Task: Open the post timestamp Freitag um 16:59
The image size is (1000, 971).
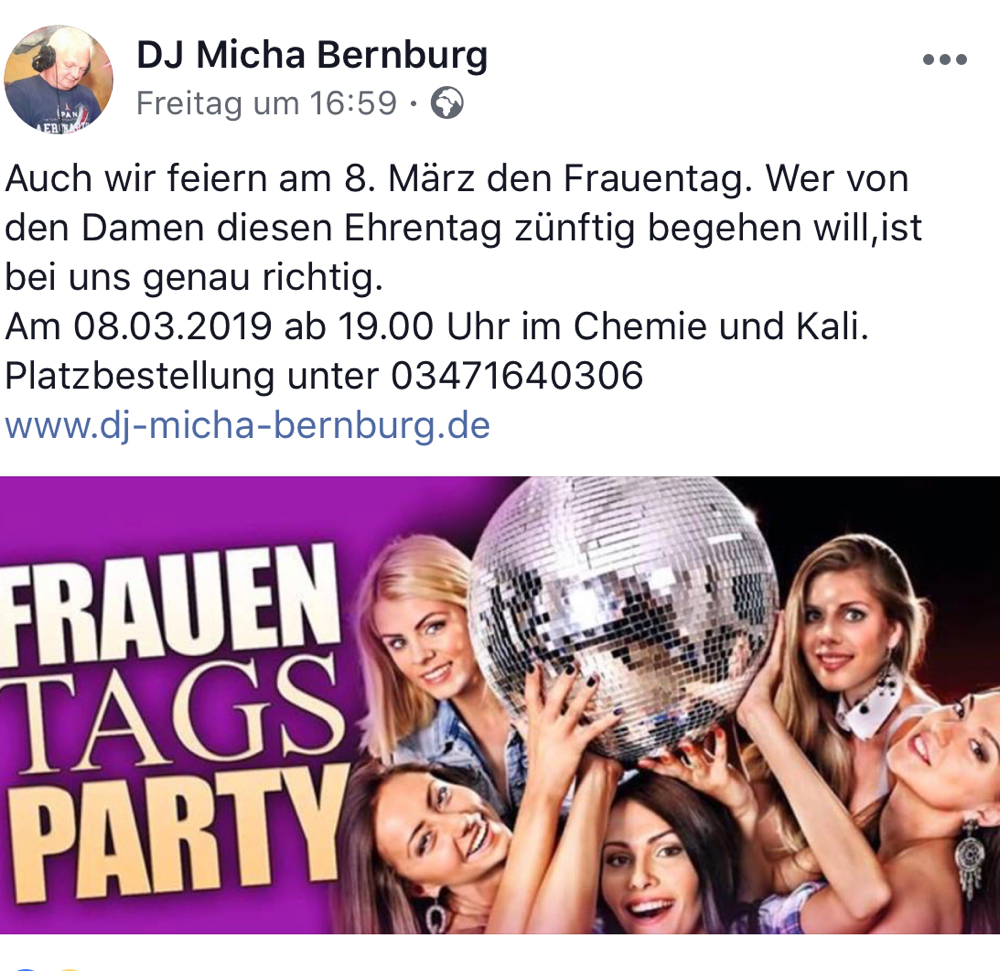Action: [x=267, y=103]
